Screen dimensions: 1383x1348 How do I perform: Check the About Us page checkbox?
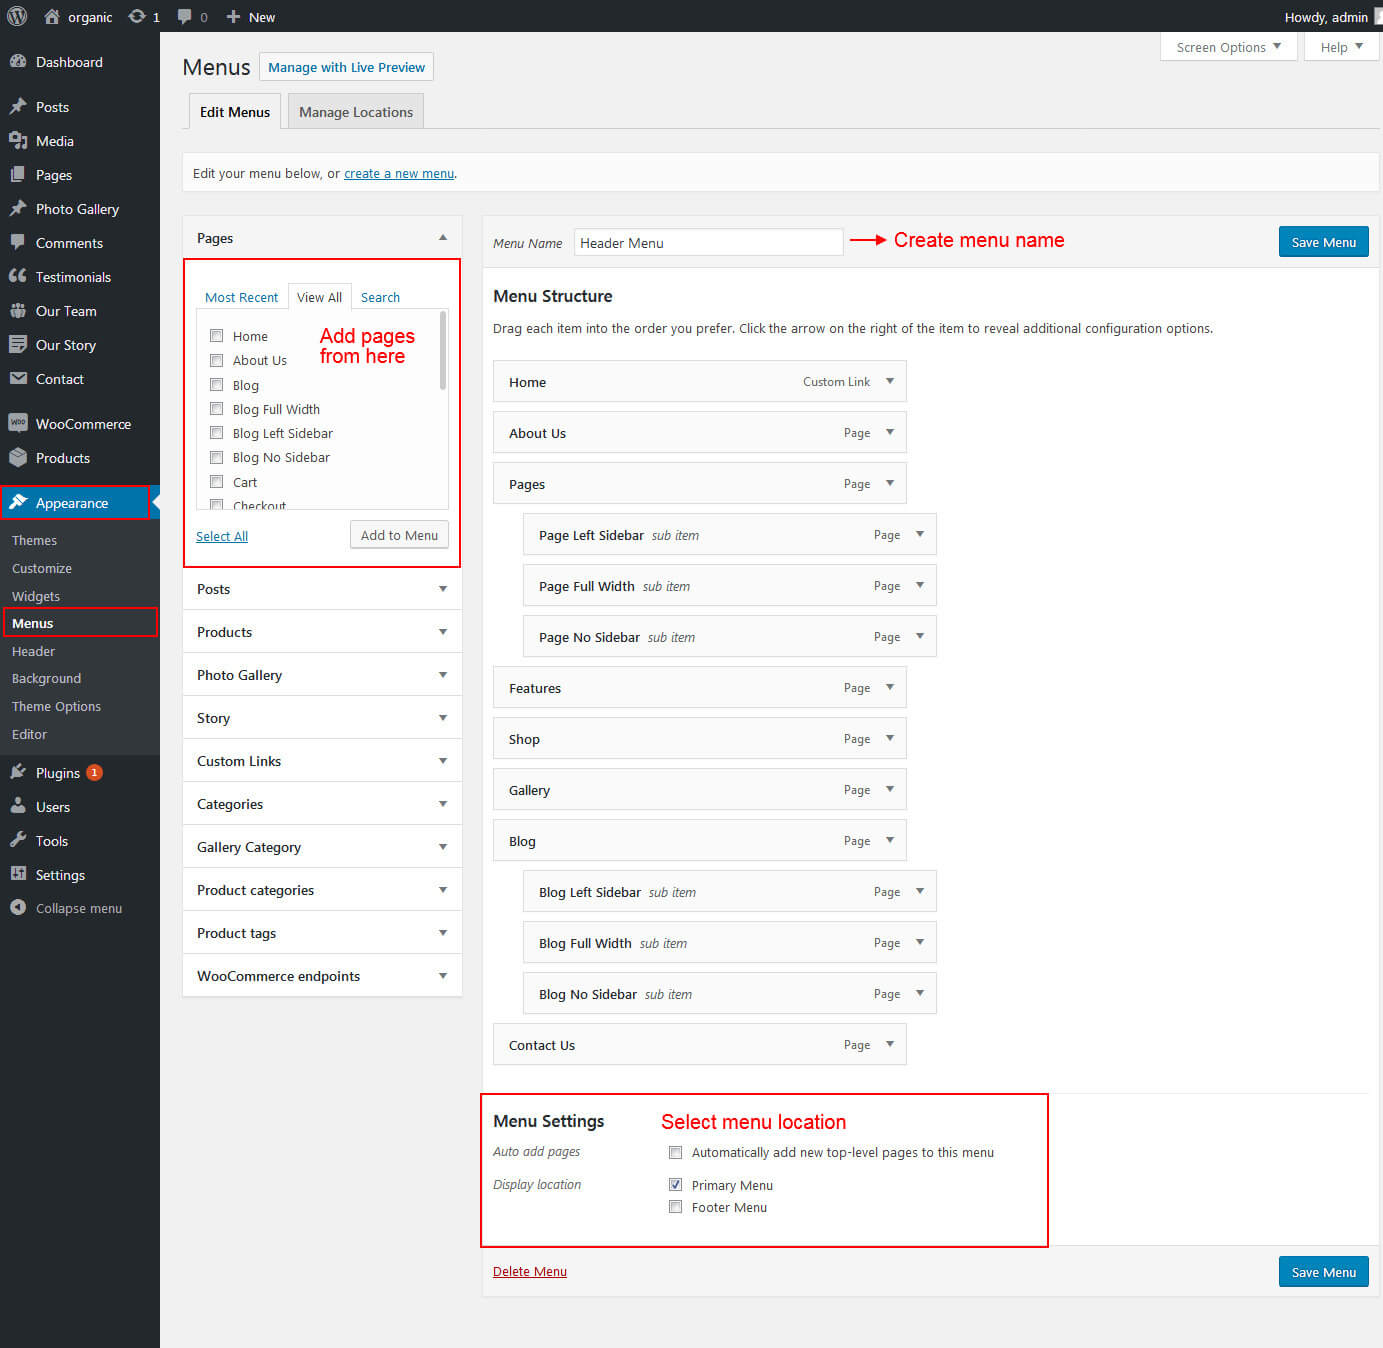[216, 360]
